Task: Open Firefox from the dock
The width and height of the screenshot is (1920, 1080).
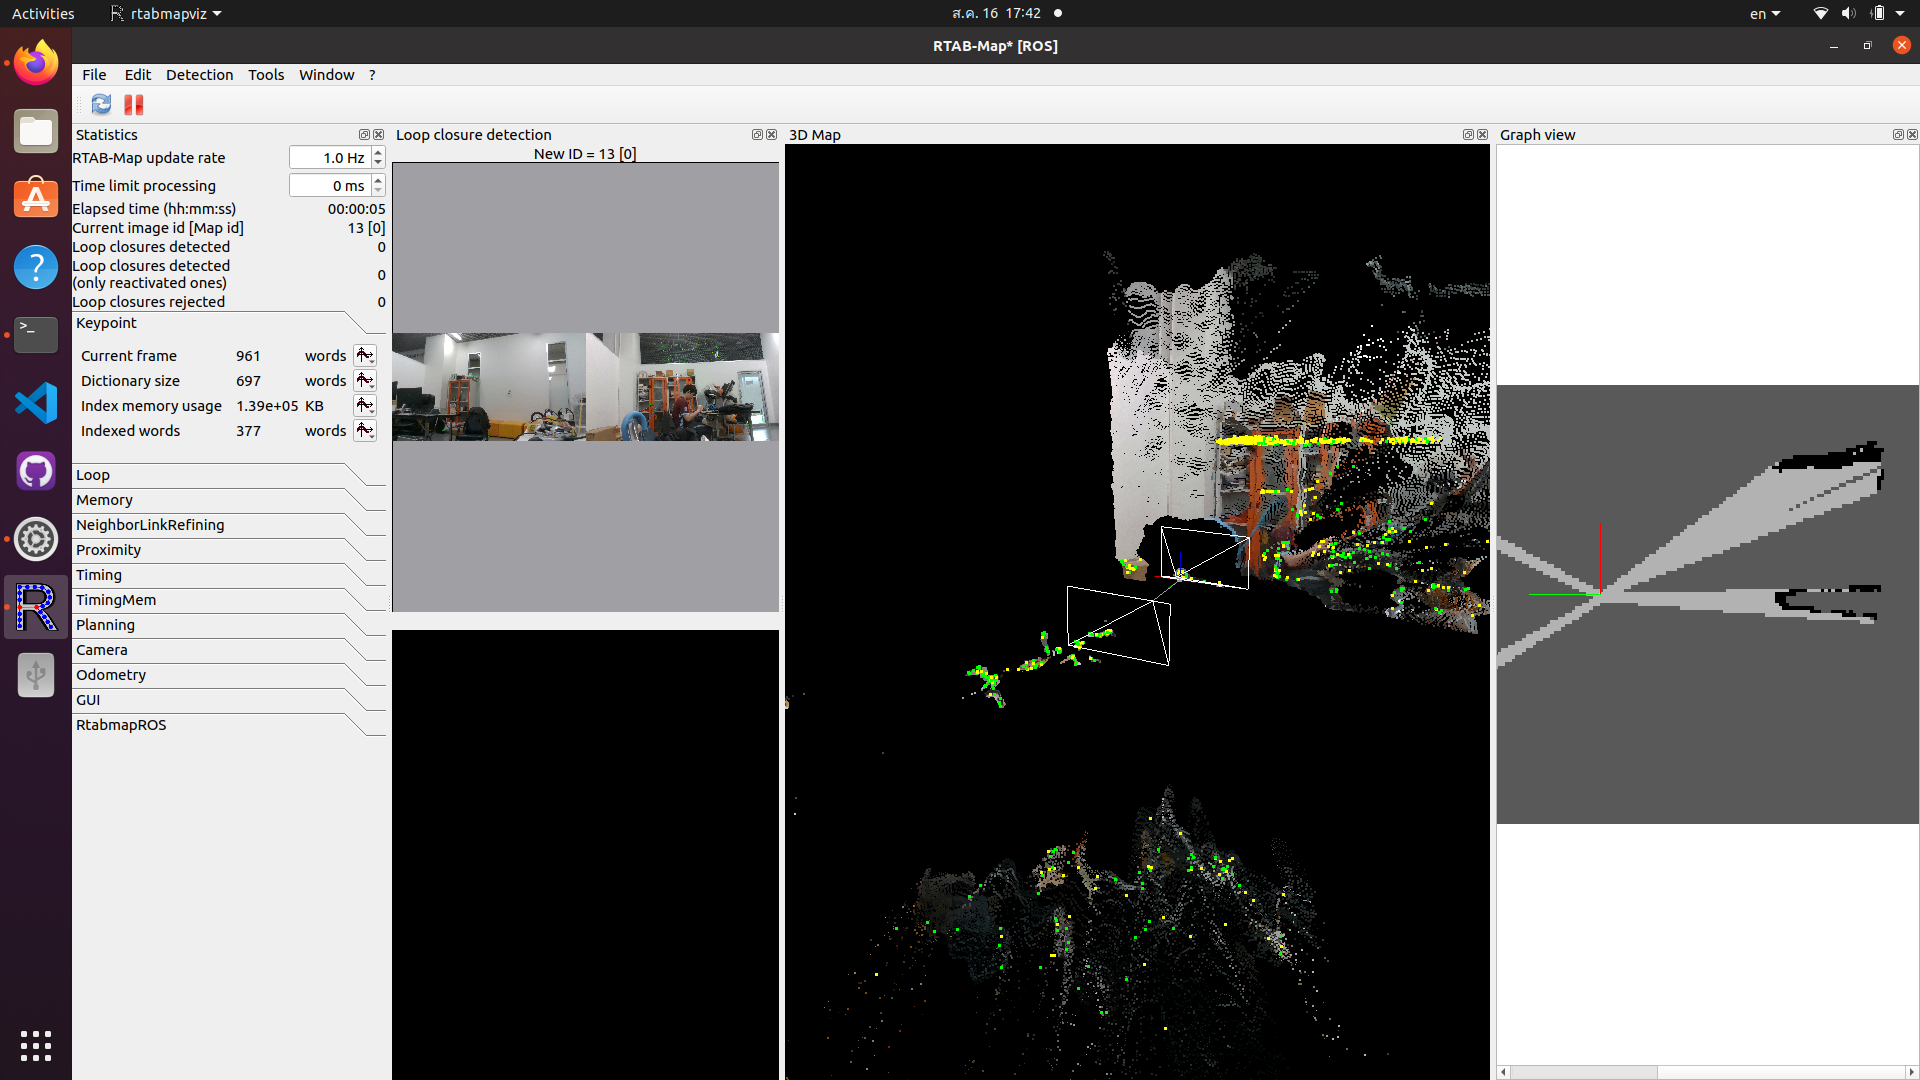Action: [x=36, y=63]
